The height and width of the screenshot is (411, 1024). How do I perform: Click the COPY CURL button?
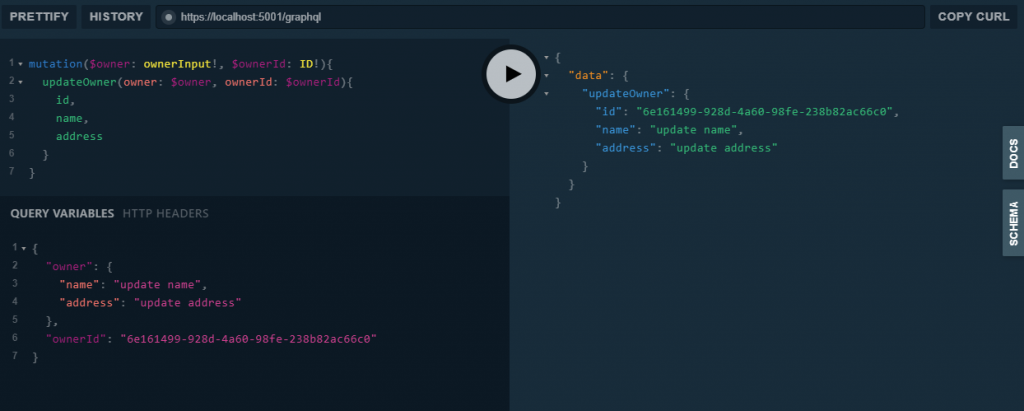click(973, 17)
